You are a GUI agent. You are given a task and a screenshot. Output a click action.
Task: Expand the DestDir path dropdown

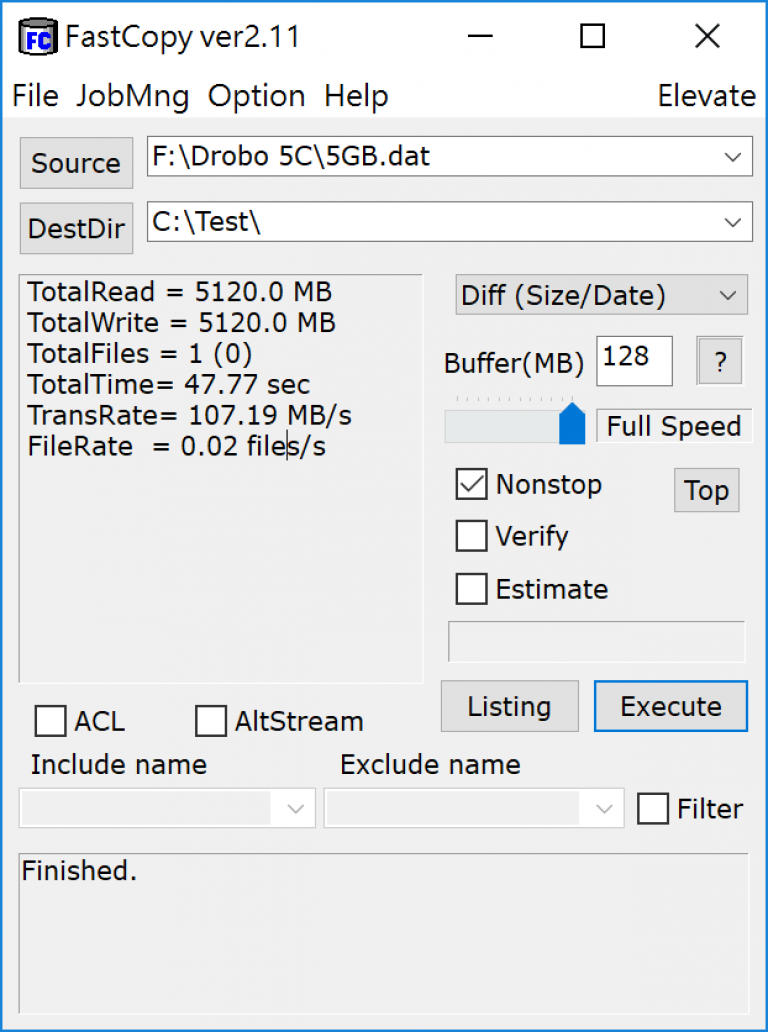click(x=732, y=222)
